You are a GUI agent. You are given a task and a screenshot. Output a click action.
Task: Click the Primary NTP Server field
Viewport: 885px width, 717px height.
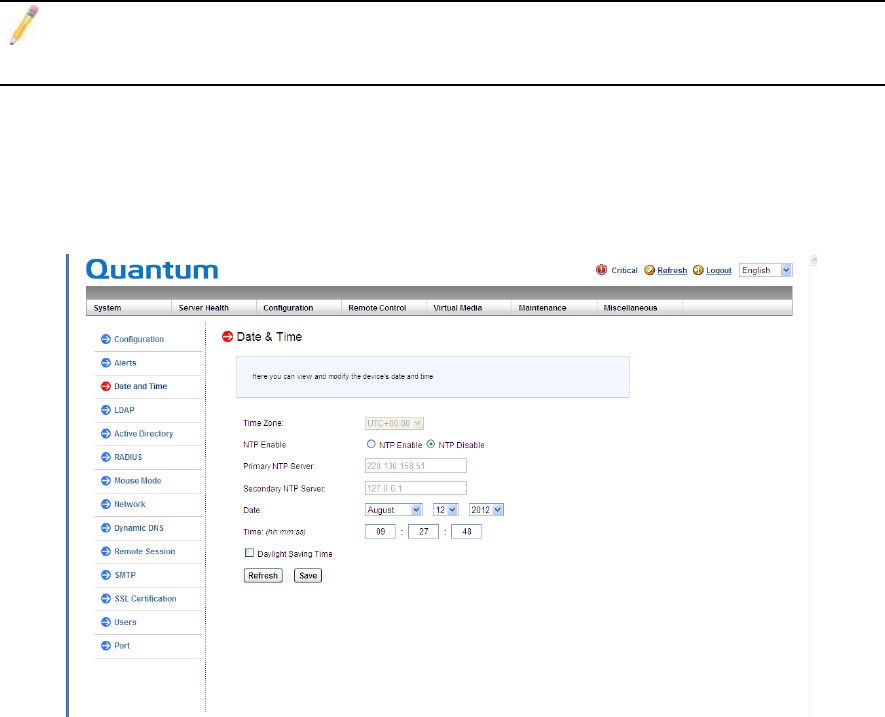416,466
